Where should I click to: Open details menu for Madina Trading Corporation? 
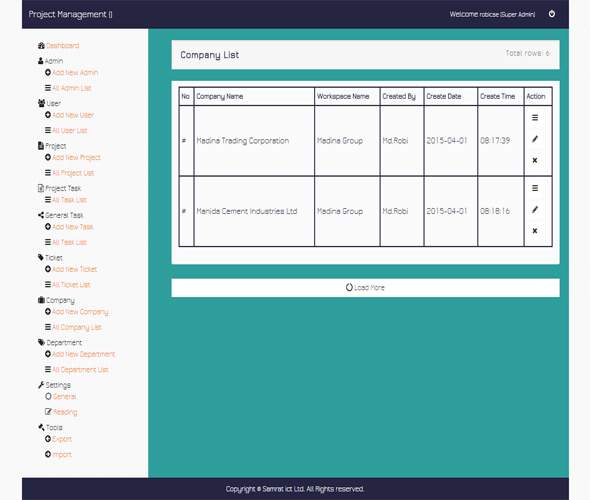pos(535,118)
